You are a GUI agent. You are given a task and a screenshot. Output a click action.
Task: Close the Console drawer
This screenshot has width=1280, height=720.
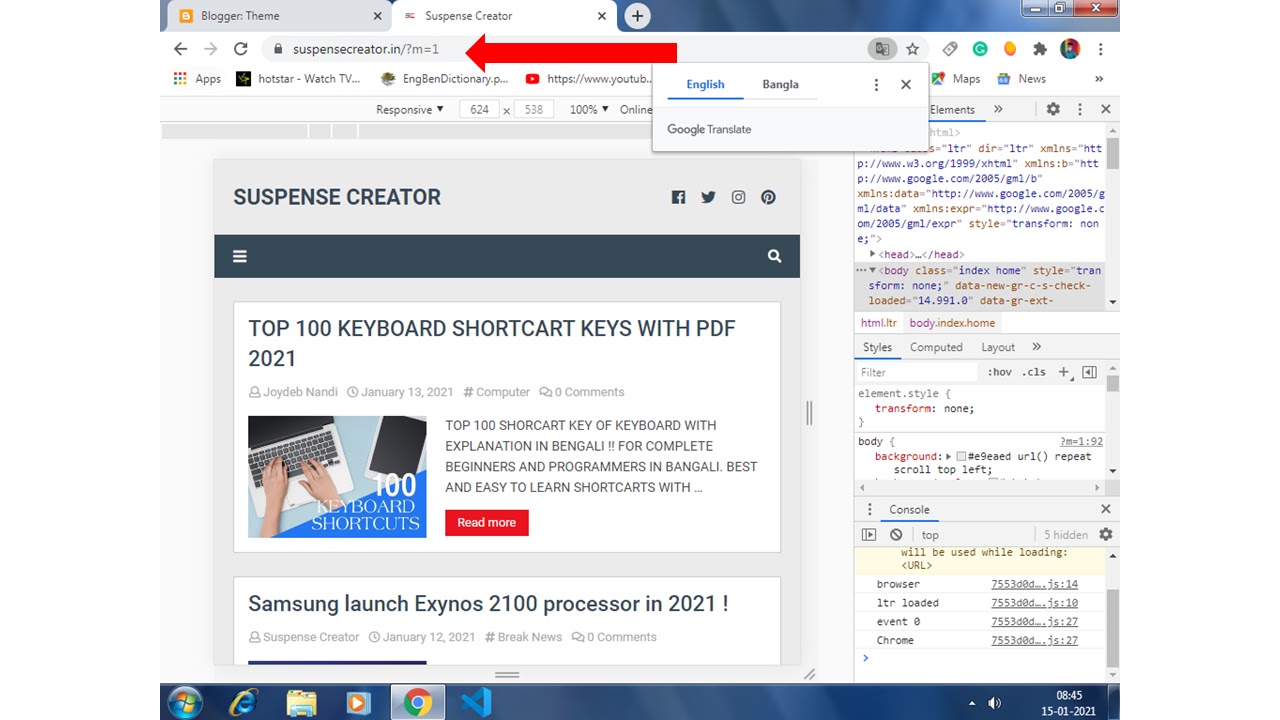[x=1105, y=509]
